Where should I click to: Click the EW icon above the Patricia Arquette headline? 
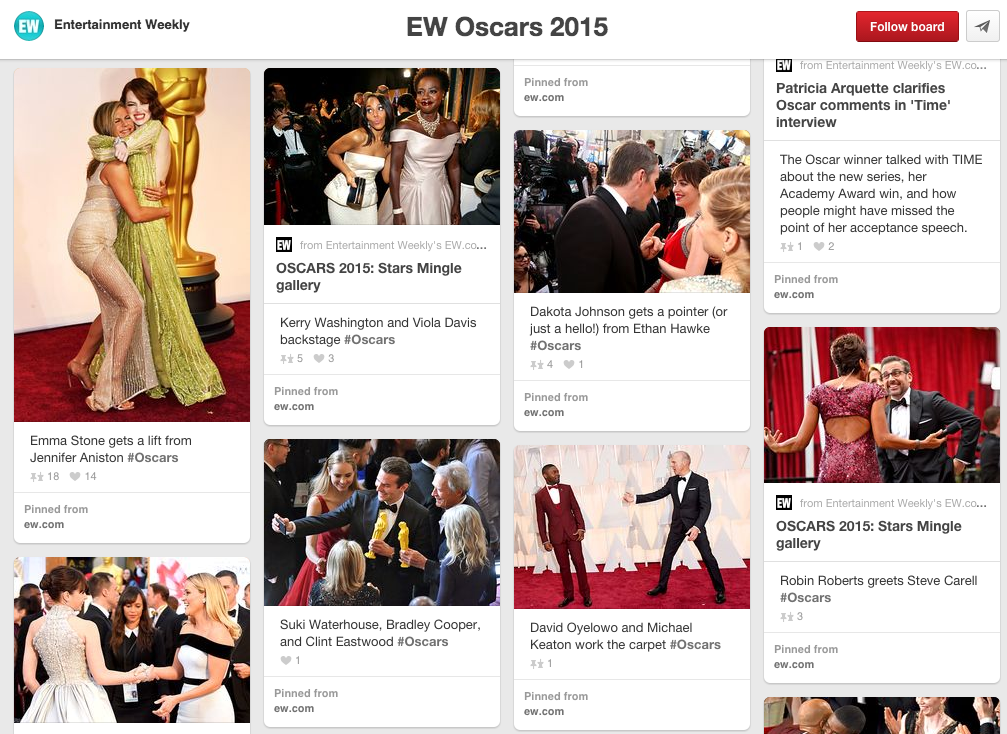[x=784, y=66]
